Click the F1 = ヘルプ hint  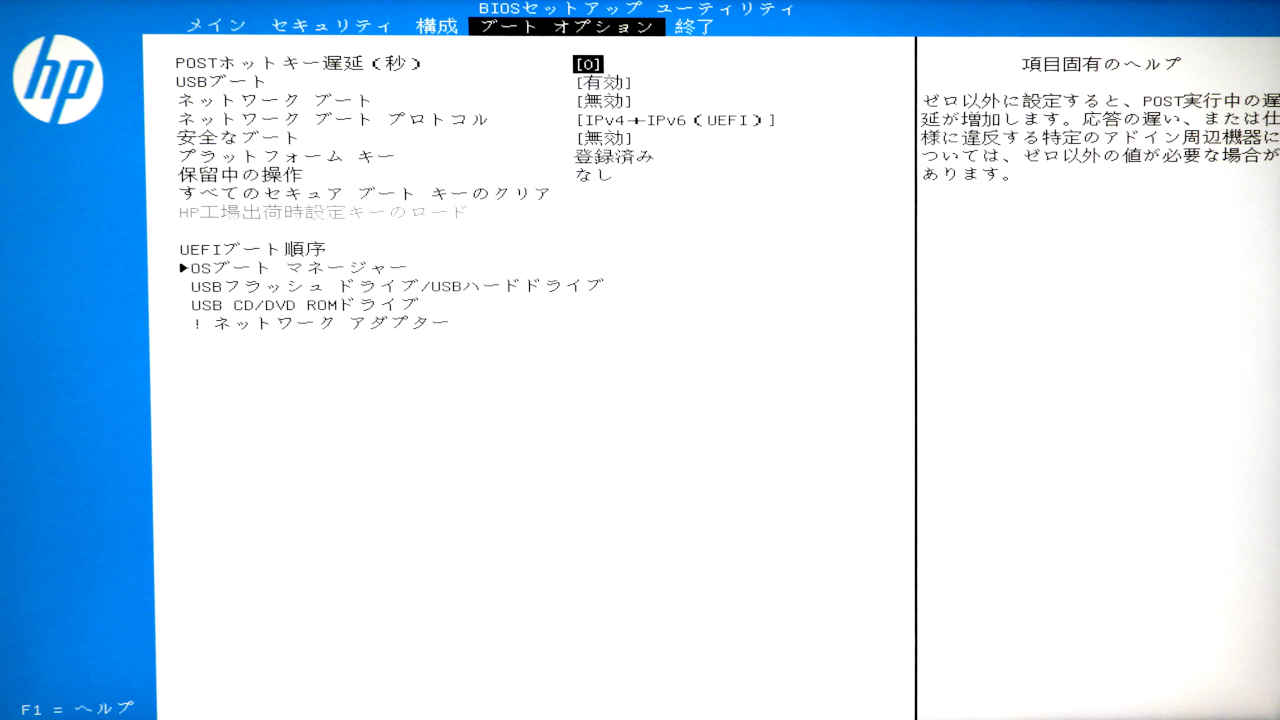(77, 708)
